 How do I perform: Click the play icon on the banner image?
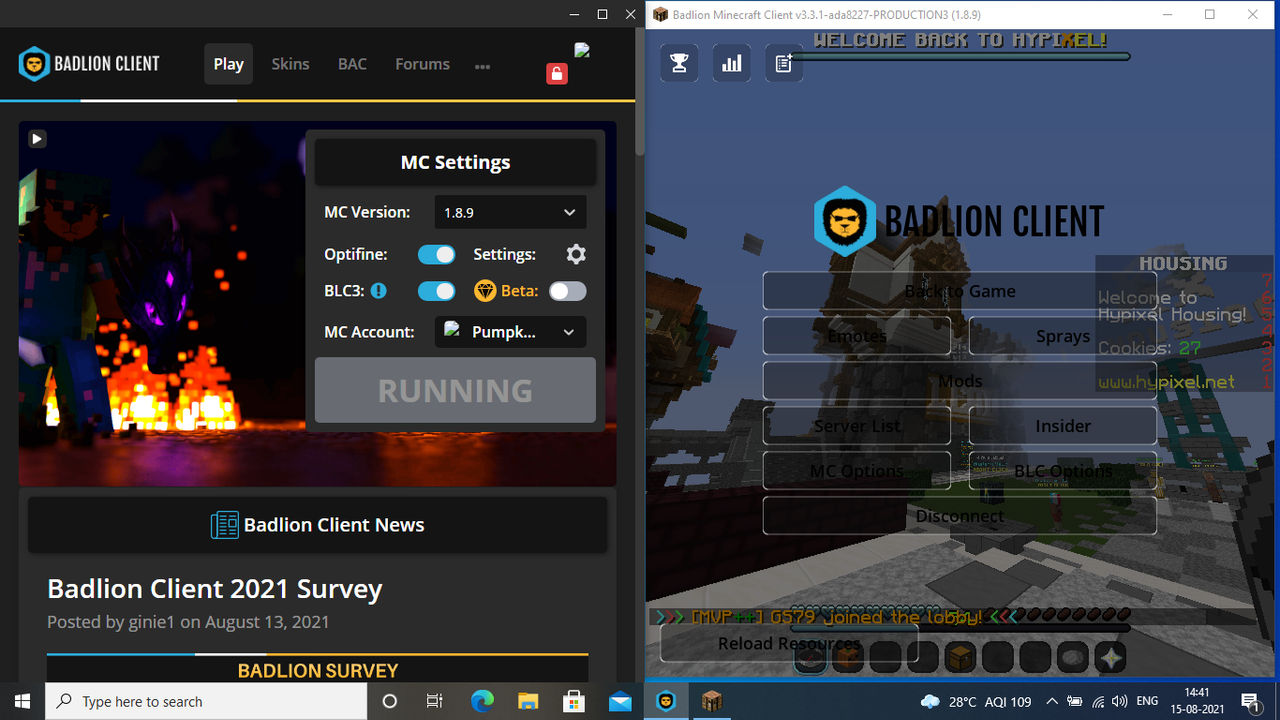coord(37,139)
